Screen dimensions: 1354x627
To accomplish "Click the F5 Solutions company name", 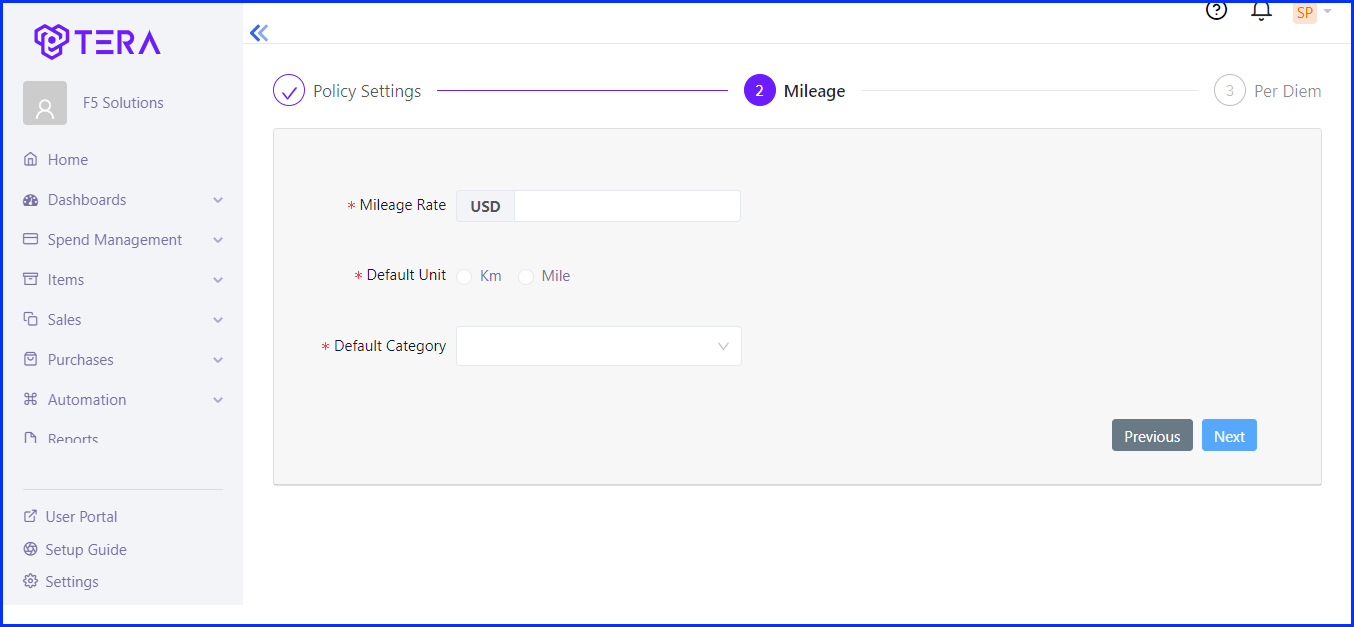I will pos(123,103).
